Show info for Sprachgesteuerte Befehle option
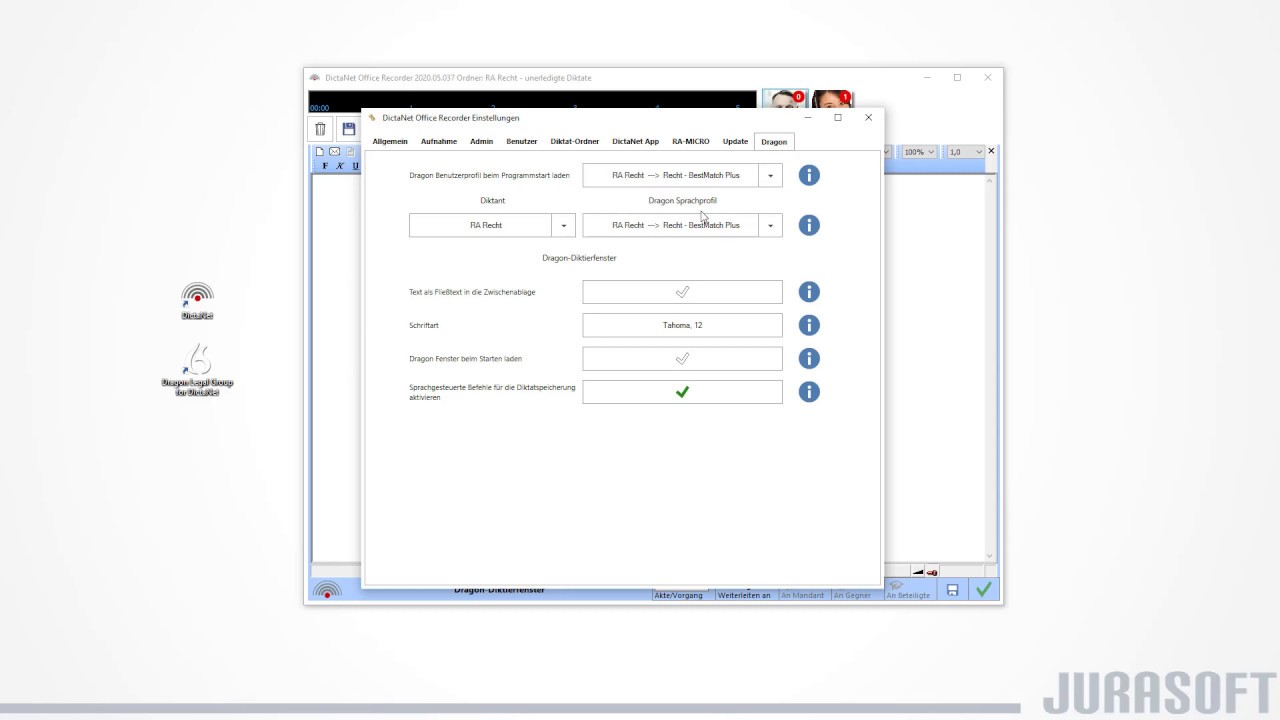 click(x=809, y=392)
